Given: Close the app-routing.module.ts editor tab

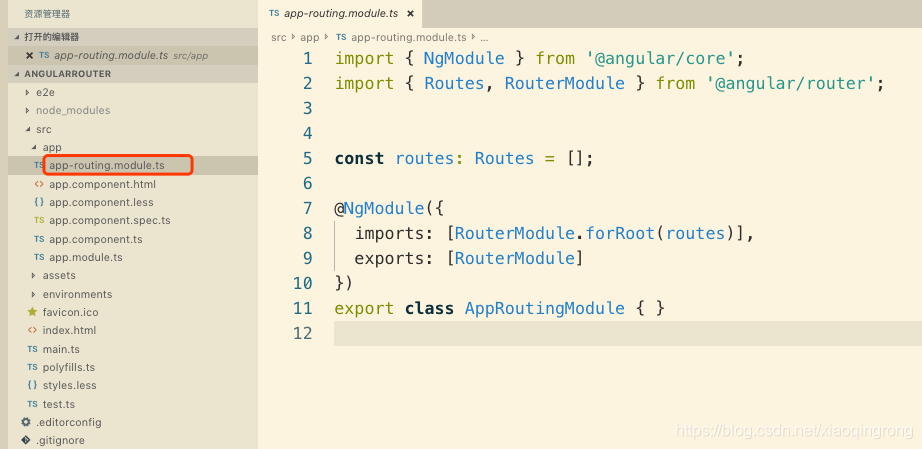Looking at the screenshot, I should pyautogui.click(x=410, y=14).
